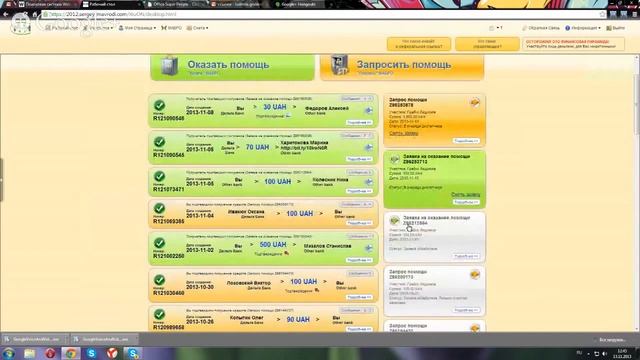Image resolution: width=640 pixels, height=360 pixels.
Task: Open Google Chrome from the taskbar
Action: click(x=71, y=353)
